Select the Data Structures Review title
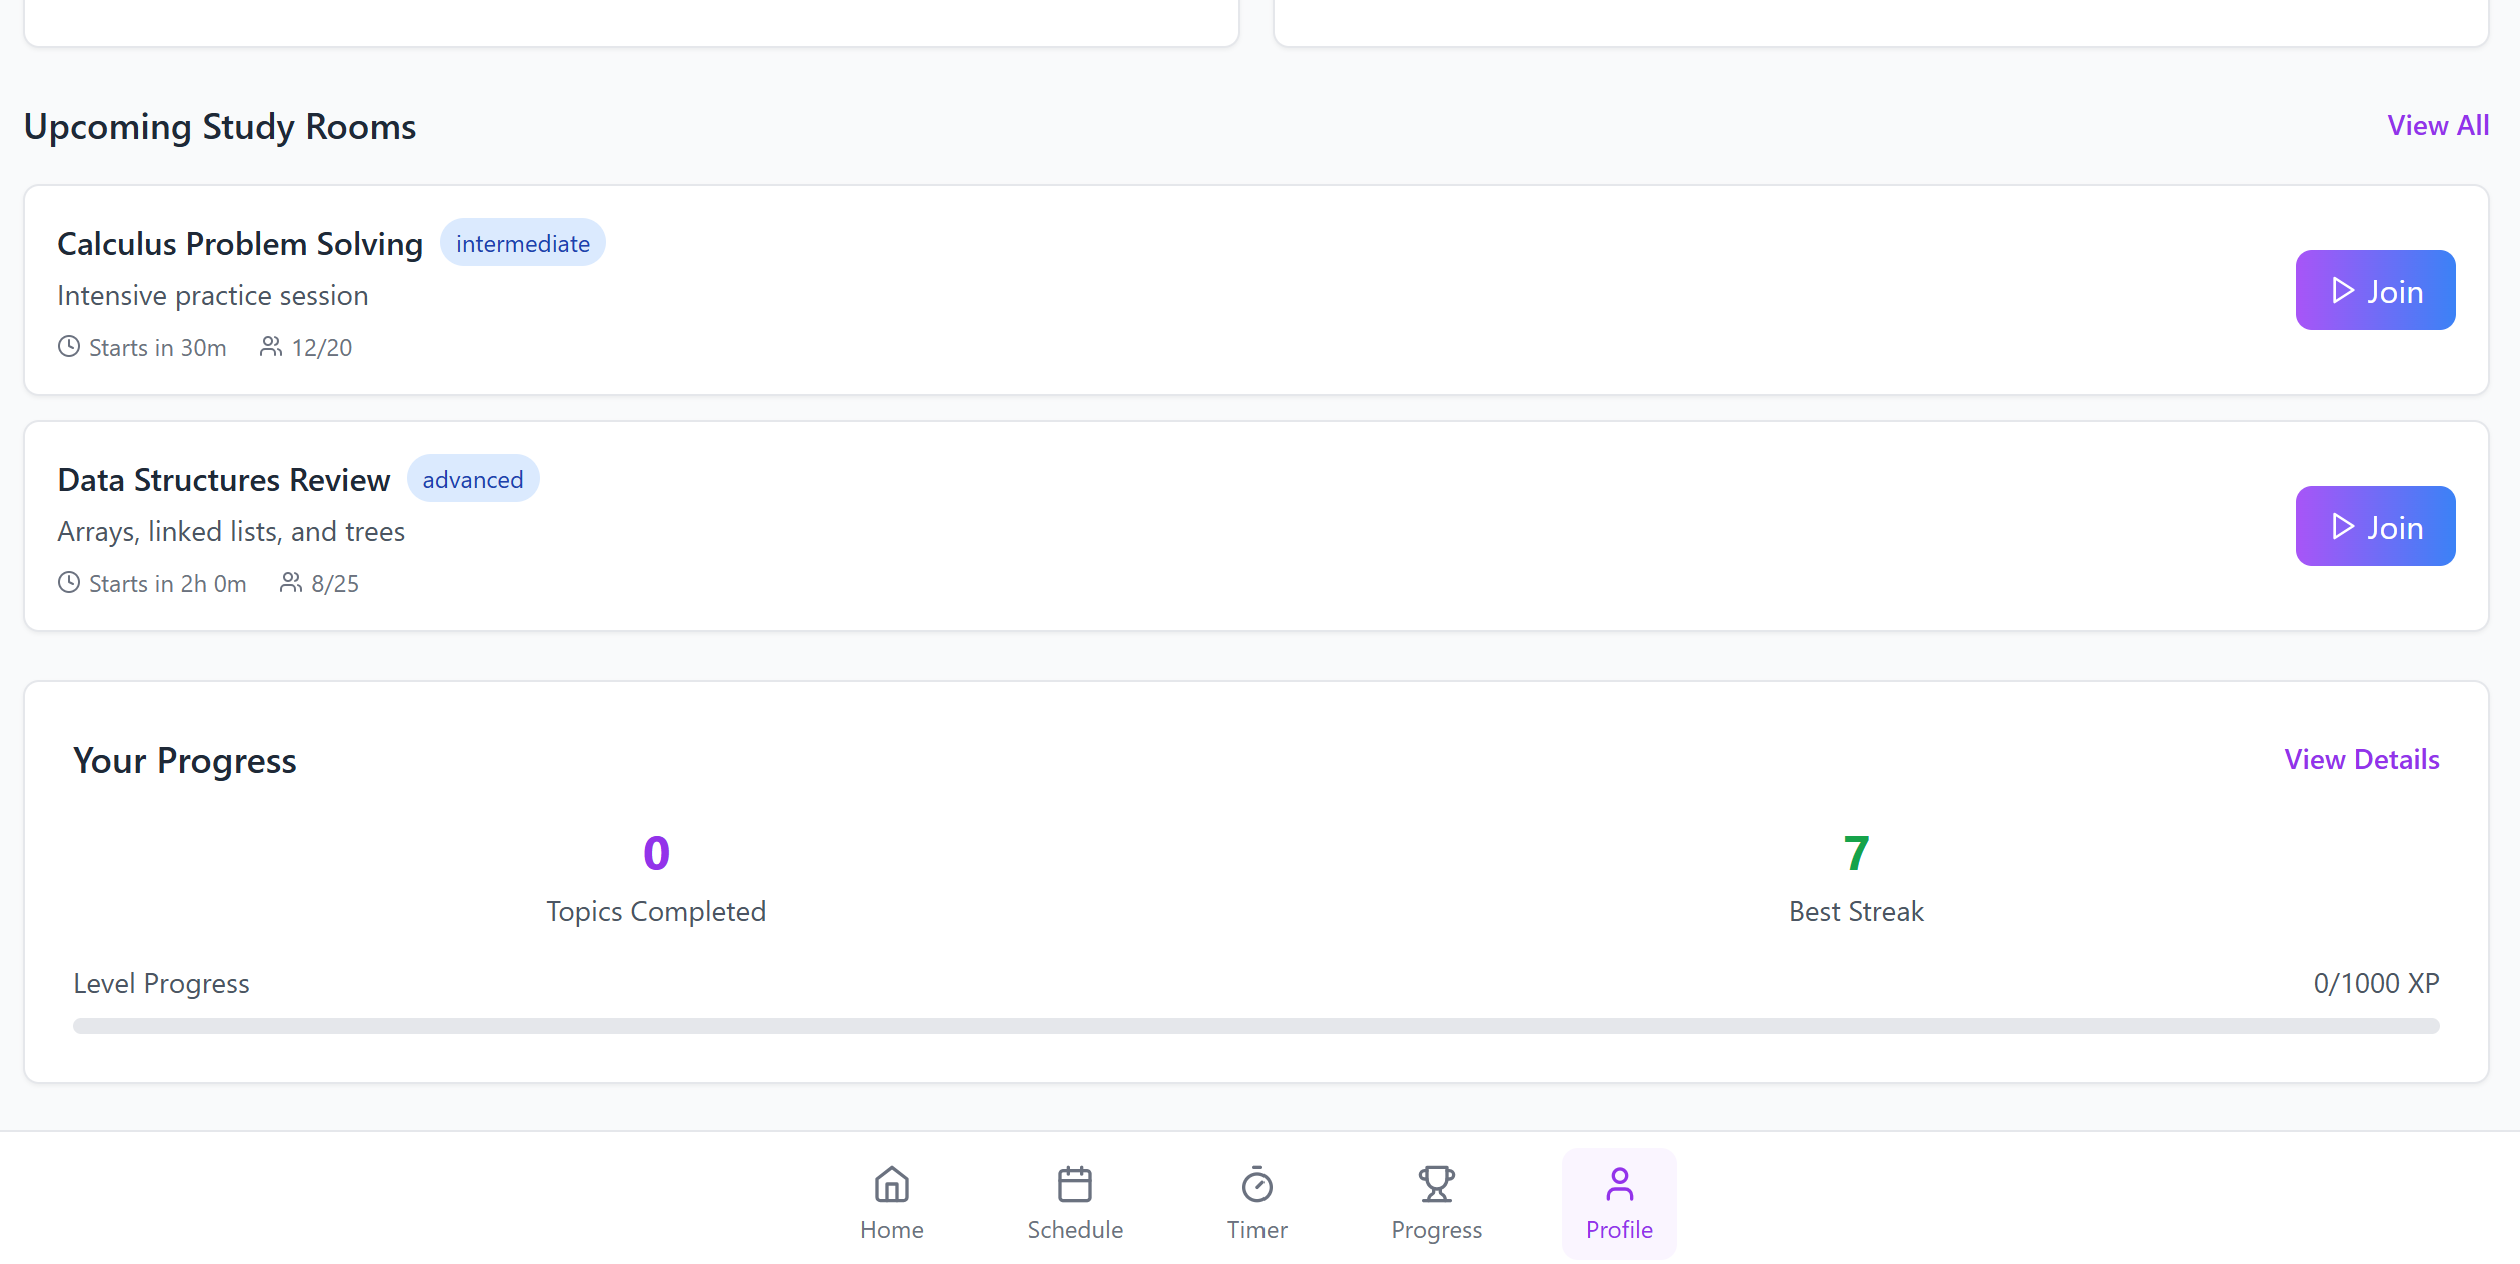Viewport: 2520px width, 1264px height. click(x=224, y=480)
